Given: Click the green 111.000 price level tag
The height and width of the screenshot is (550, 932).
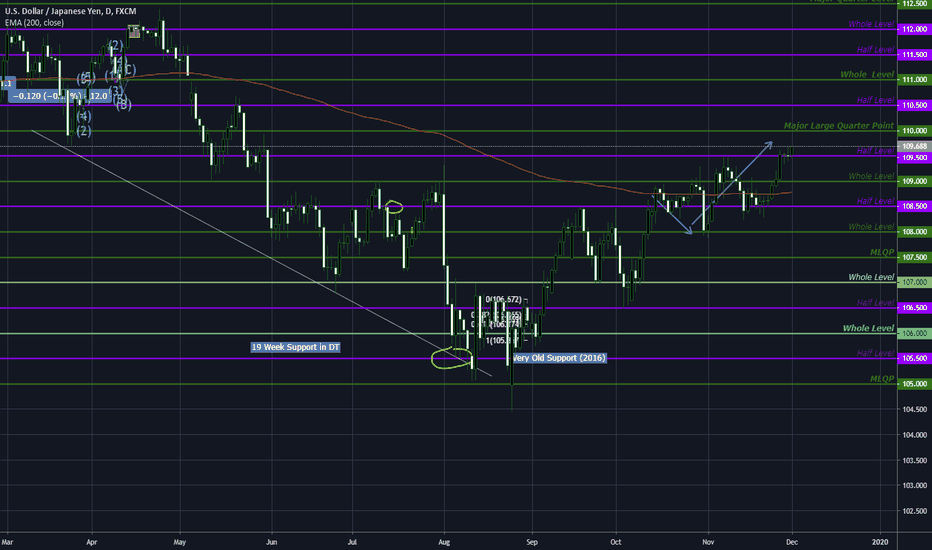Looking at the screenshot, I should 915,80.
